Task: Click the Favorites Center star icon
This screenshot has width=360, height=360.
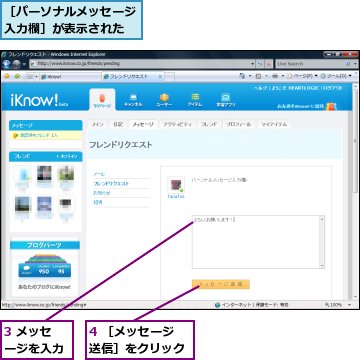Action: (6, 76)
